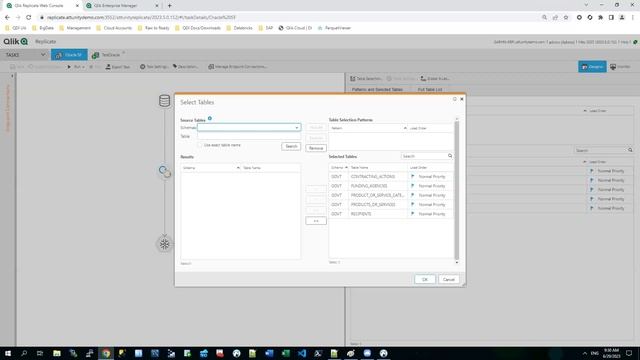This screenshot has width=640, height=360.
Task: Switch to the active blue task tab
Action: pos(69,55)
